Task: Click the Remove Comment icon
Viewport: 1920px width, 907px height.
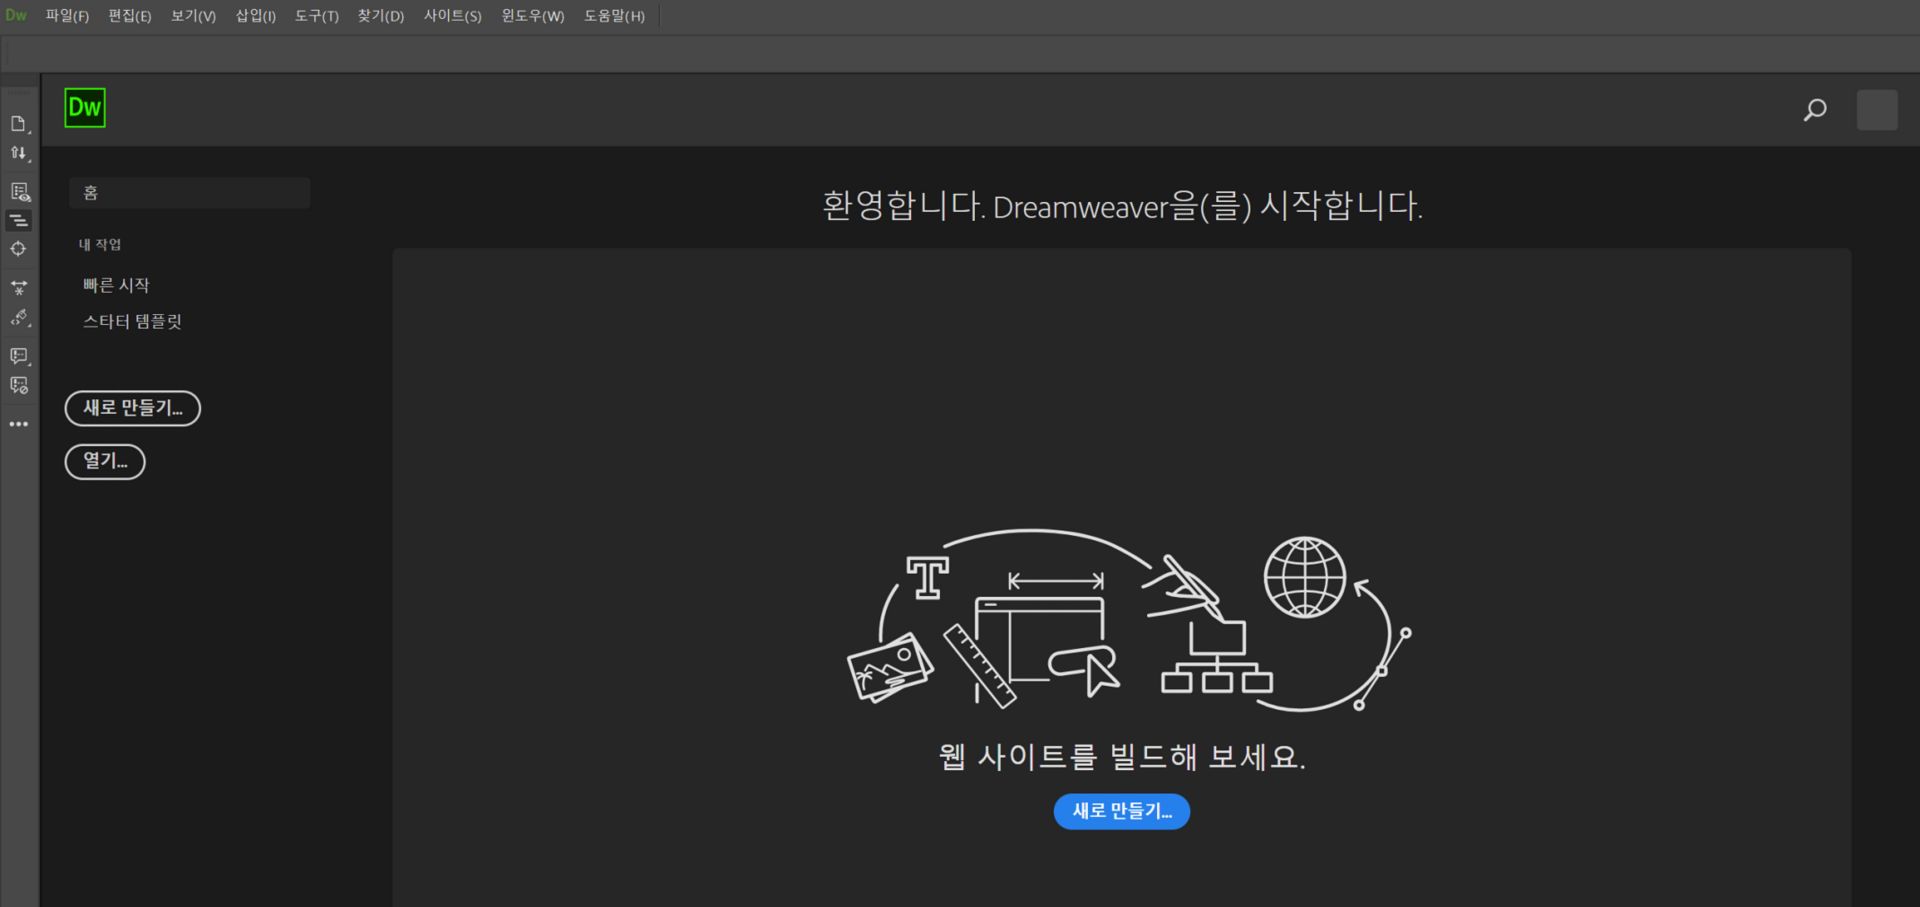Action: tap(18, 385)
